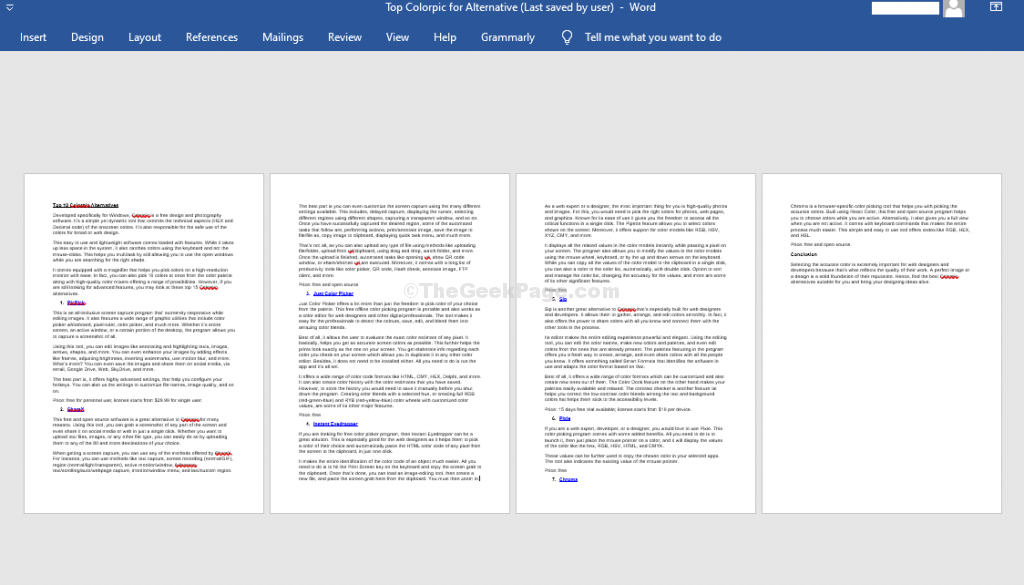1024x585 pixels.
Task: Click the user account avatar icon
Action: coord(953,8)
